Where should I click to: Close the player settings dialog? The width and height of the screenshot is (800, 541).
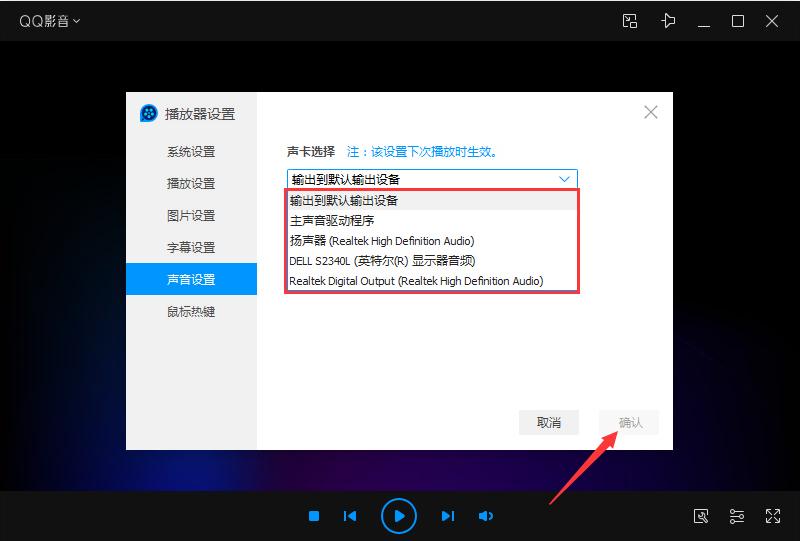pos(651,112)
